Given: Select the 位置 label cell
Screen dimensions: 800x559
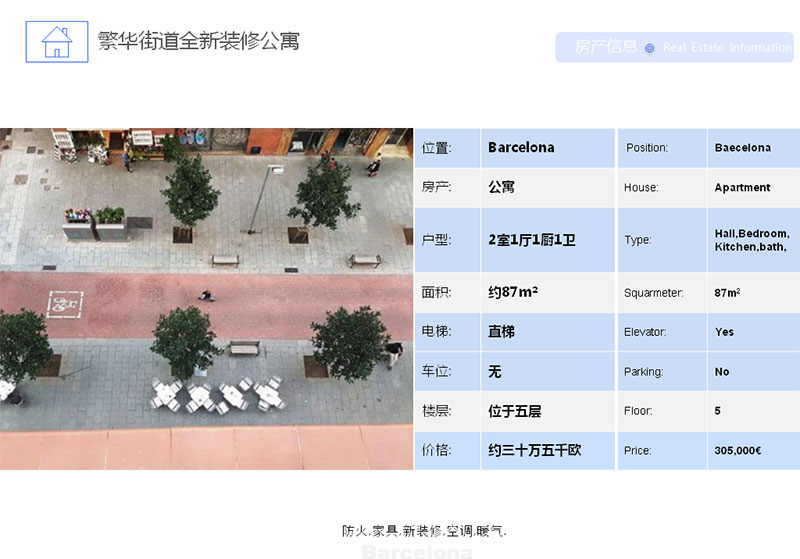Looking at the screenshot, I should [x=447, y=148].
